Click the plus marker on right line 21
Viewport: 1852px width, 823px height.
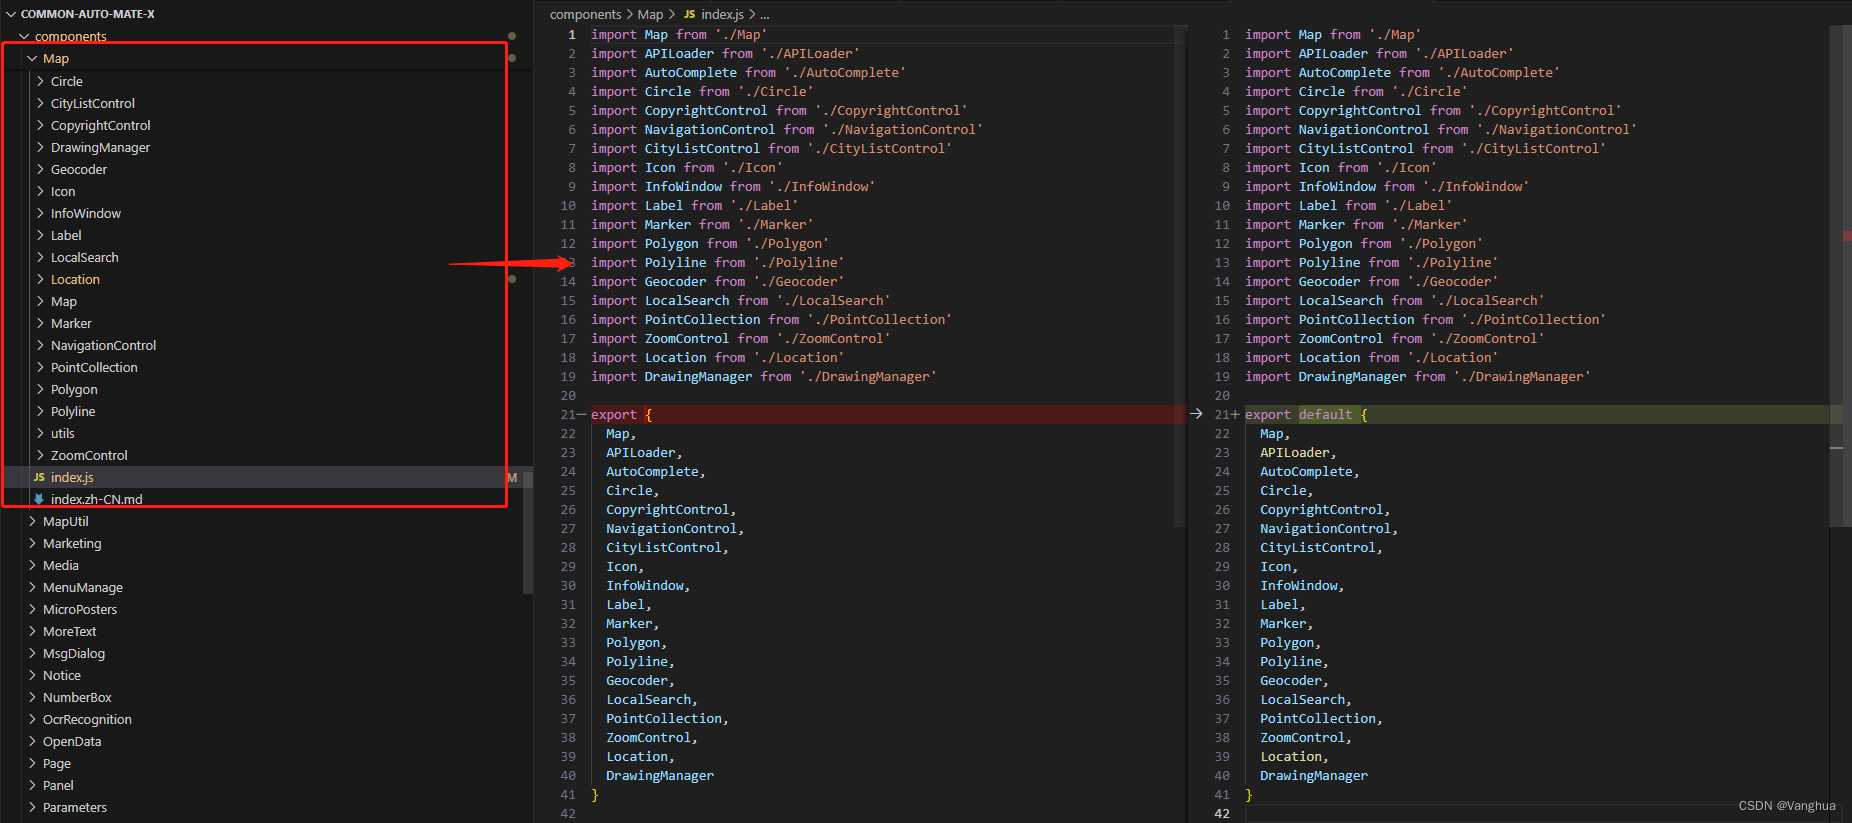[x=1235, y=414]
